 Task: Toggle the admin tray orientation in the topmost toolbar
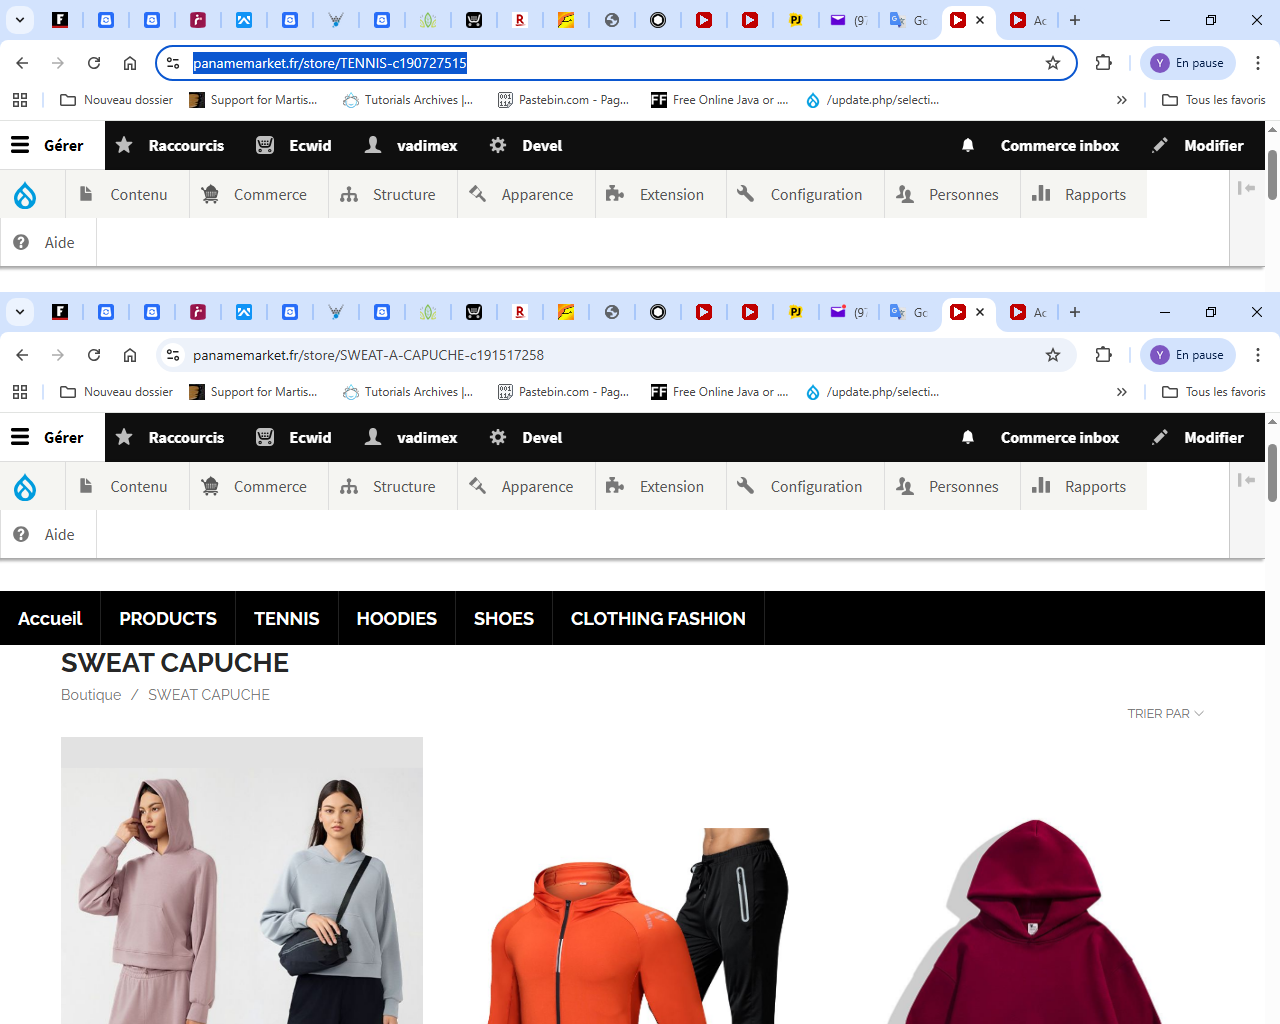point(1246,188)
